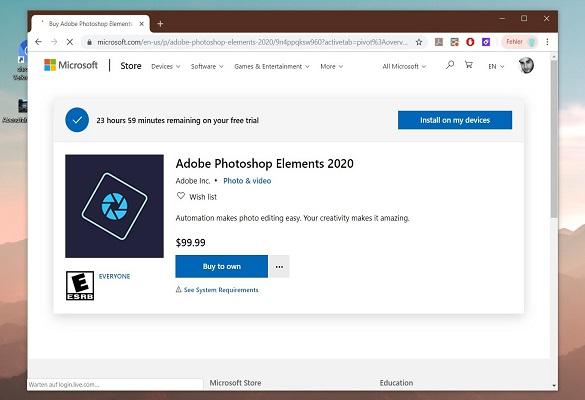585x400 pixels.
Task: Click the blue checkmark trial icon
Action: pos(77,120)
